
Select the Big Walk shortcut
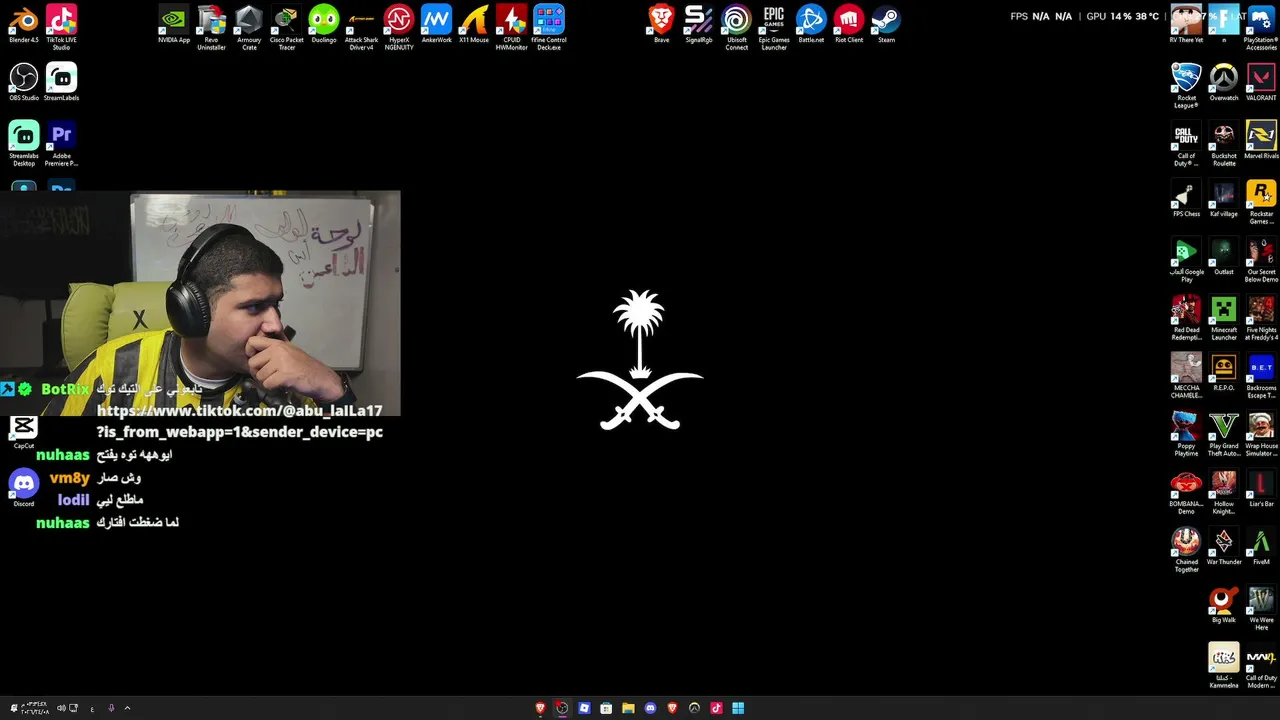coord(1224,604)
